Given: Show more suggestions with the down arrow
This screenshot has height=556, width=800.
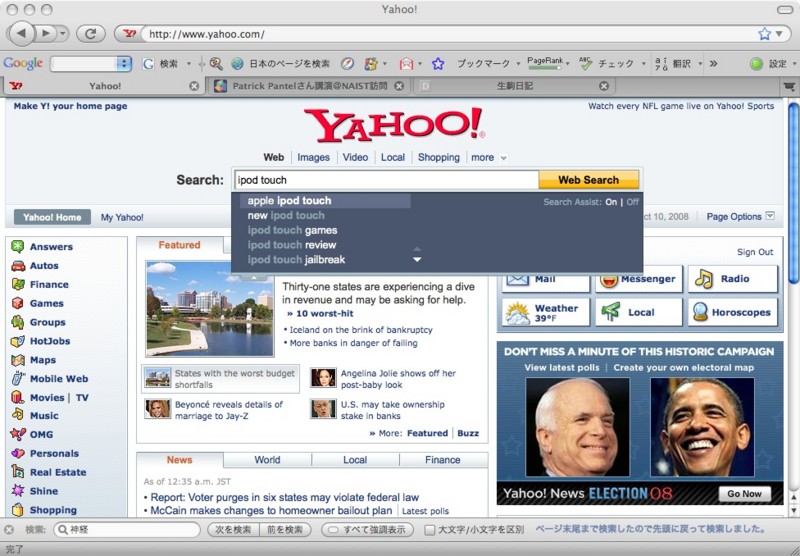Looking at the screenshot, I should [417, 260].
